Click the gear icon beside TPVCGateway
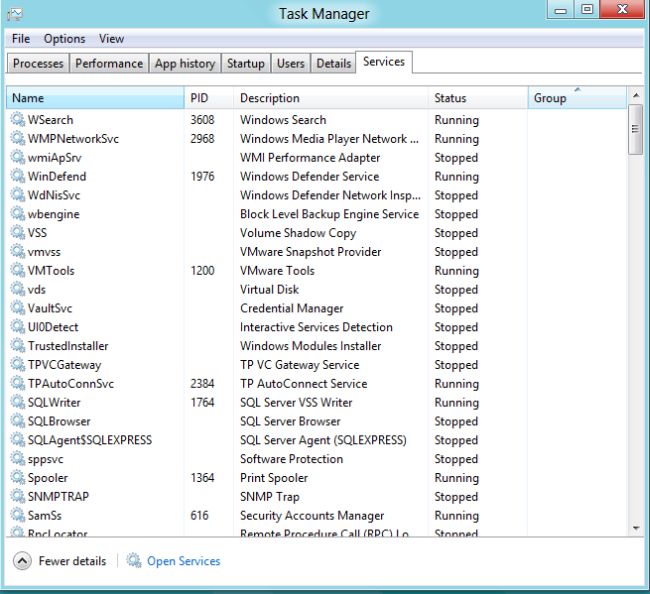Image resolution: width=650 pixels, height=594 pixels. [x=17, y=364]
